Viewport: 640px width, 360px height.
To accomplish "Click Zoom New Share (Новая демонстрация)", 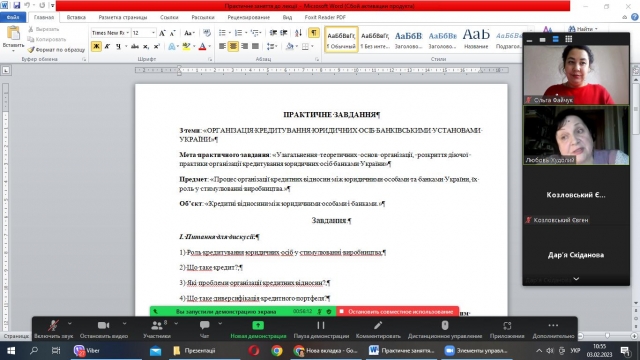I will (258, 329).
